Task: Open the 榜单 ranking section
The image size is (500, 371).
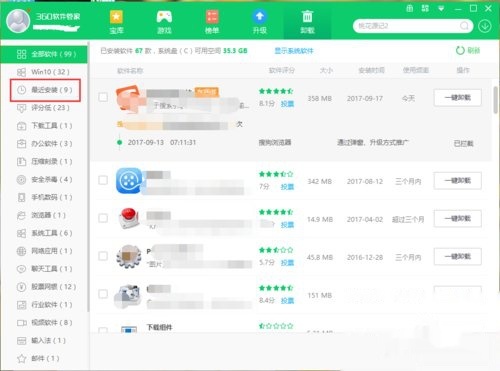Action: 212,22
